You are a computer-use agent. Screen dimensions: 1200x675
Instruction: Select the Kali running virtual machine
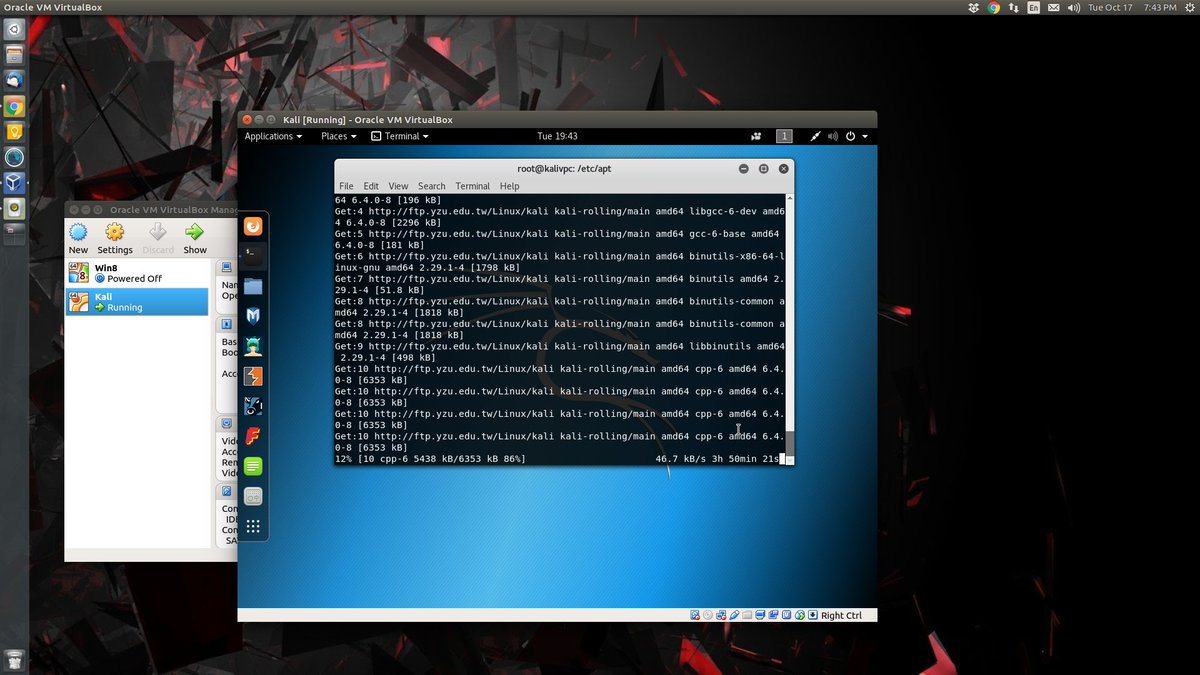tap(137, 302)
